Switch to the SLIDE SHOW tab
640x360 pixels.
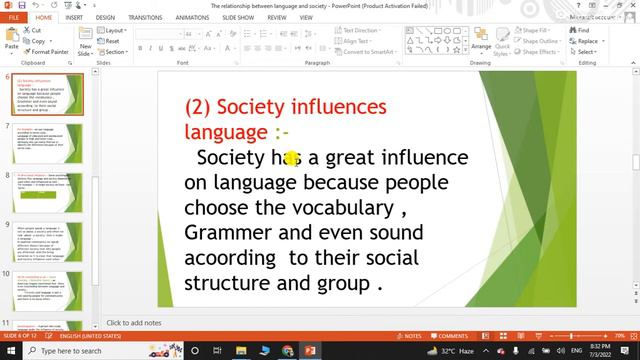point(238,18)
